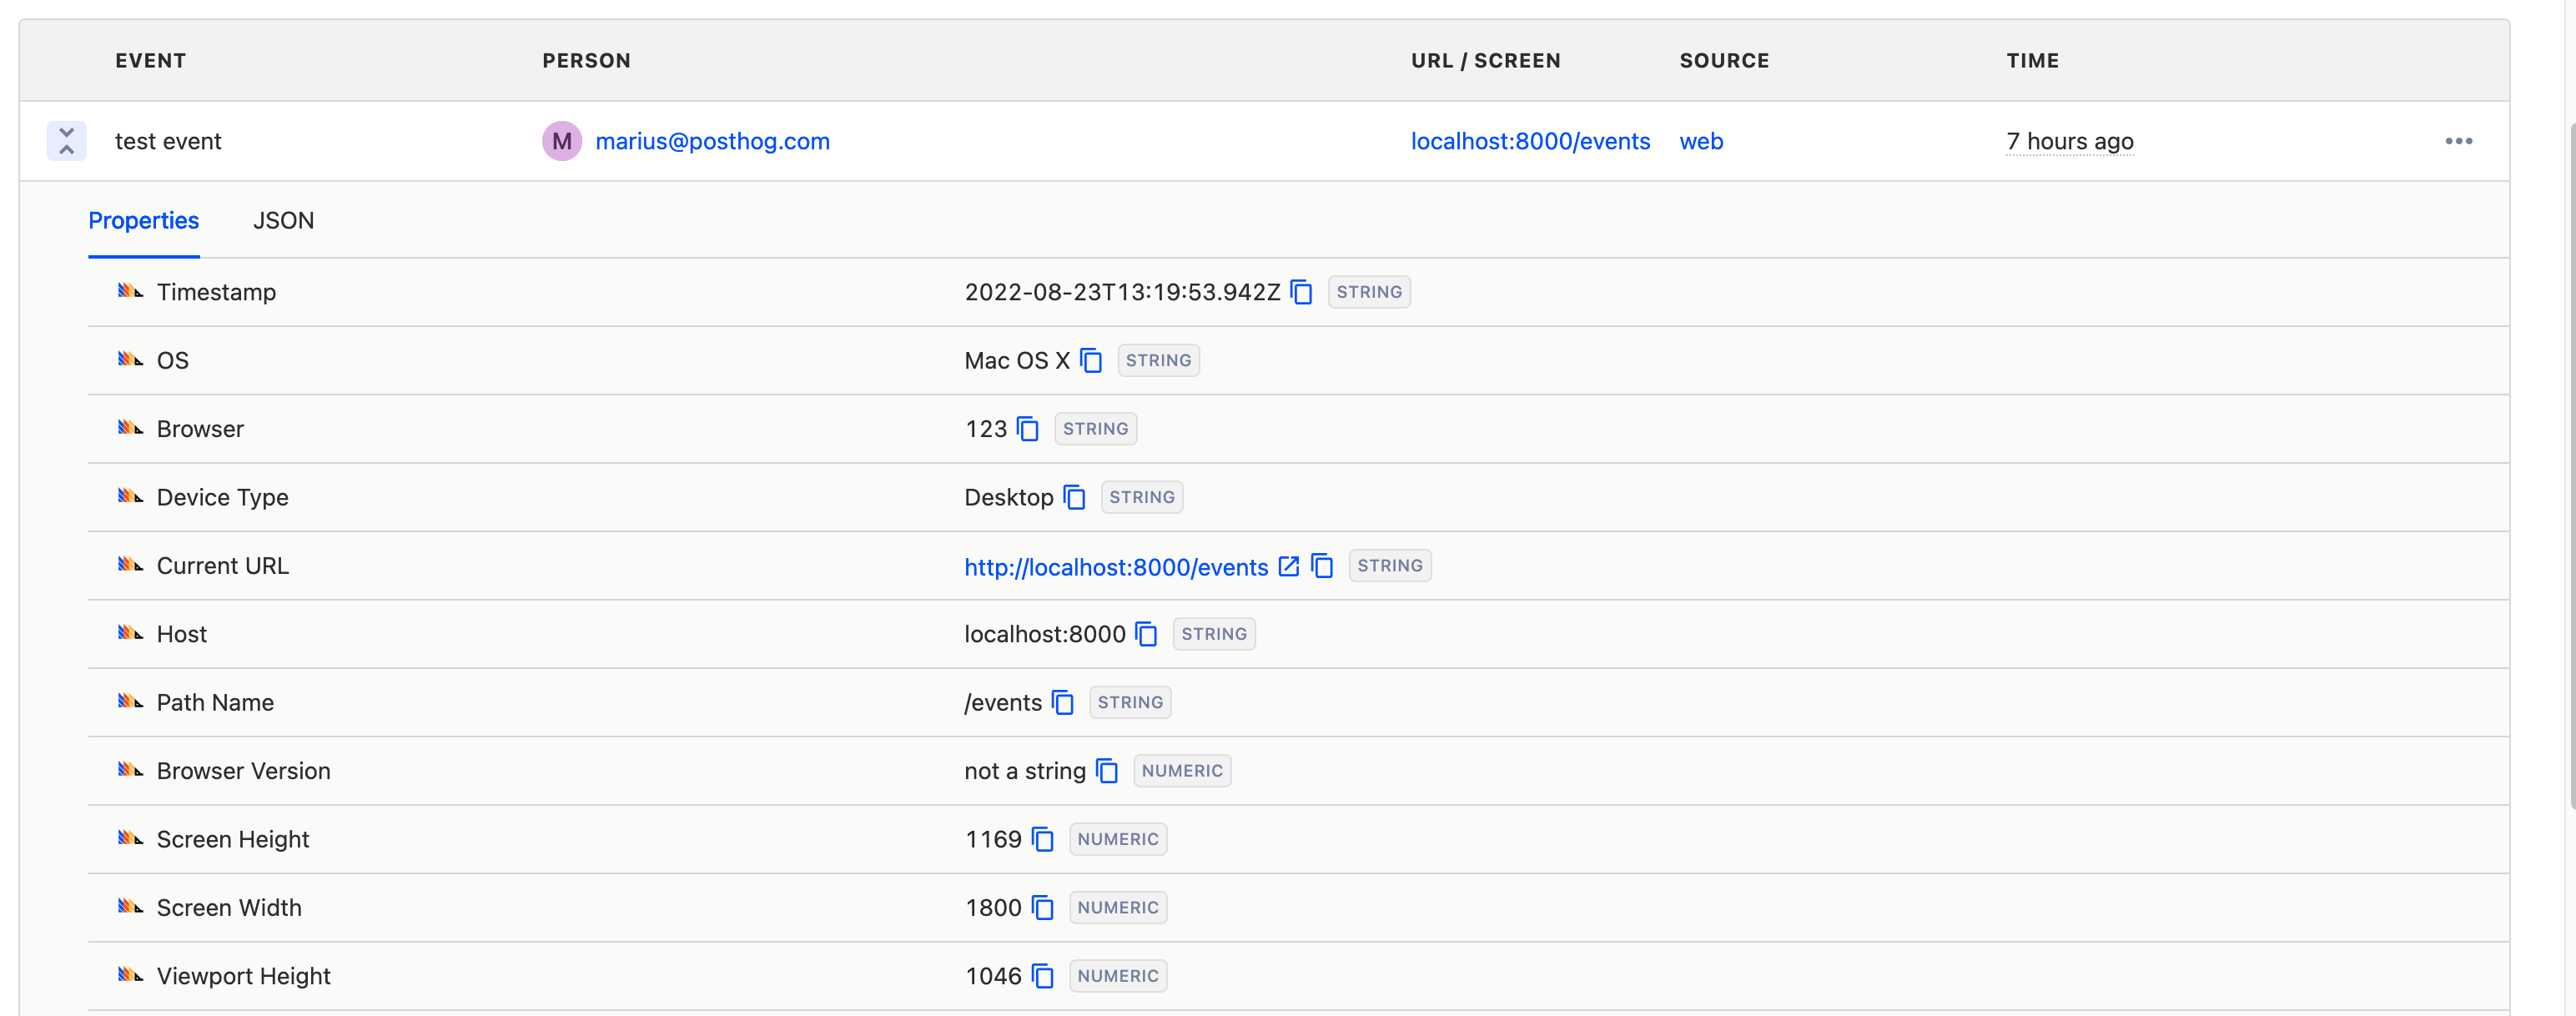Copy the Timestamp value to clipboard
The width and height of the screenshot is (2576, 1016).
click(x=1301, y=292)
